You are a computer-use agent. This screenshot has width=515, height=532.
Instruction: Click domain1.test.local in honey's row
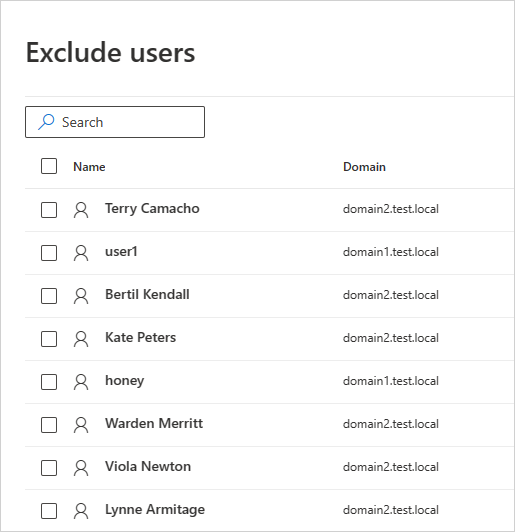tap(391, 381)
